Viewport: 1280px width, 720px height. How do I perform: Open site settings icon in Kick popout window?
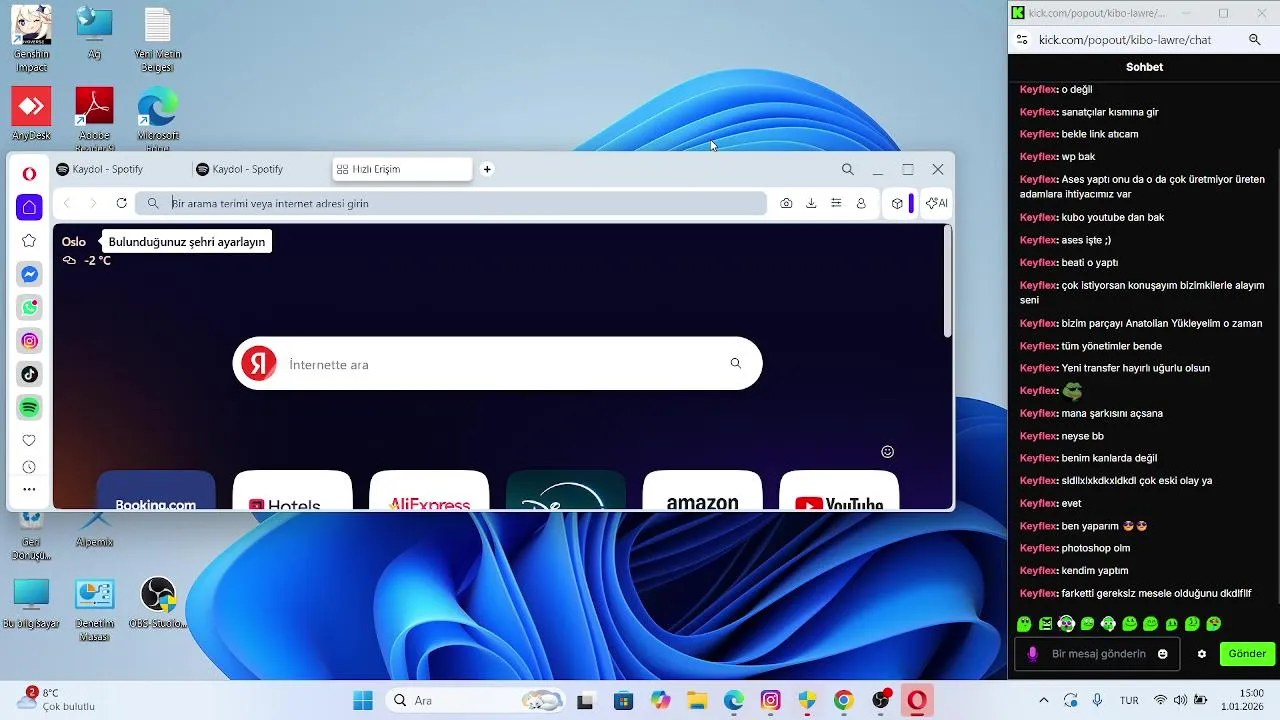pyautogui.click(x=1021, y=40)
